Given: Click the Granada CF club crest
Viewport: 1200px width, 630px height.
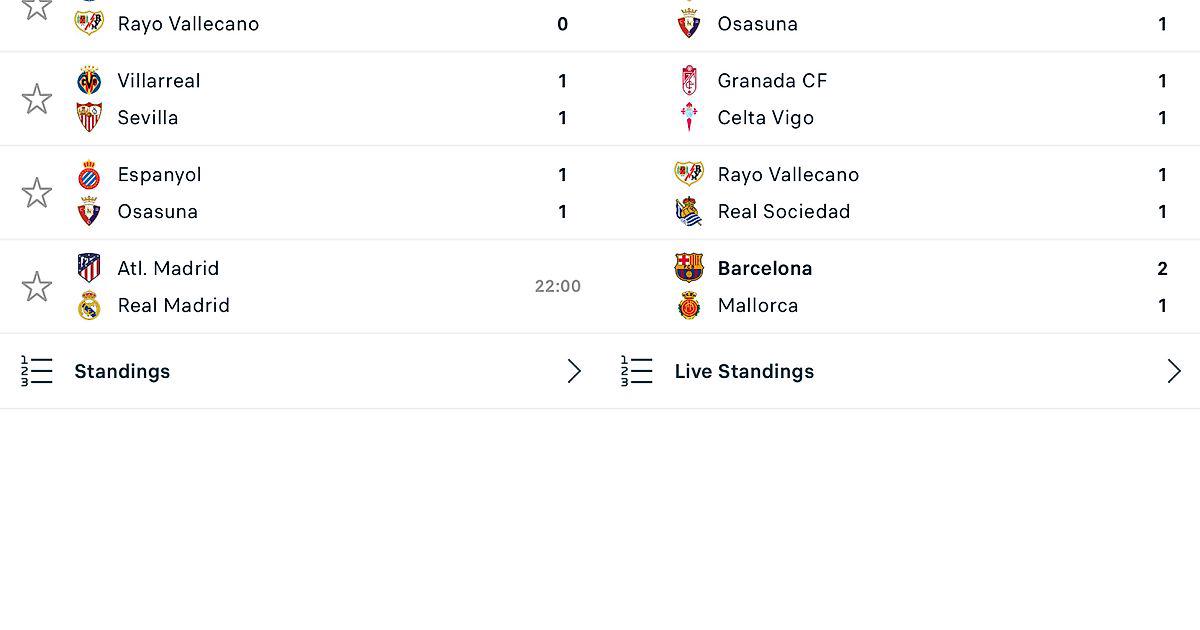Looking at the screenshot, I should click(x=689, y=81).
